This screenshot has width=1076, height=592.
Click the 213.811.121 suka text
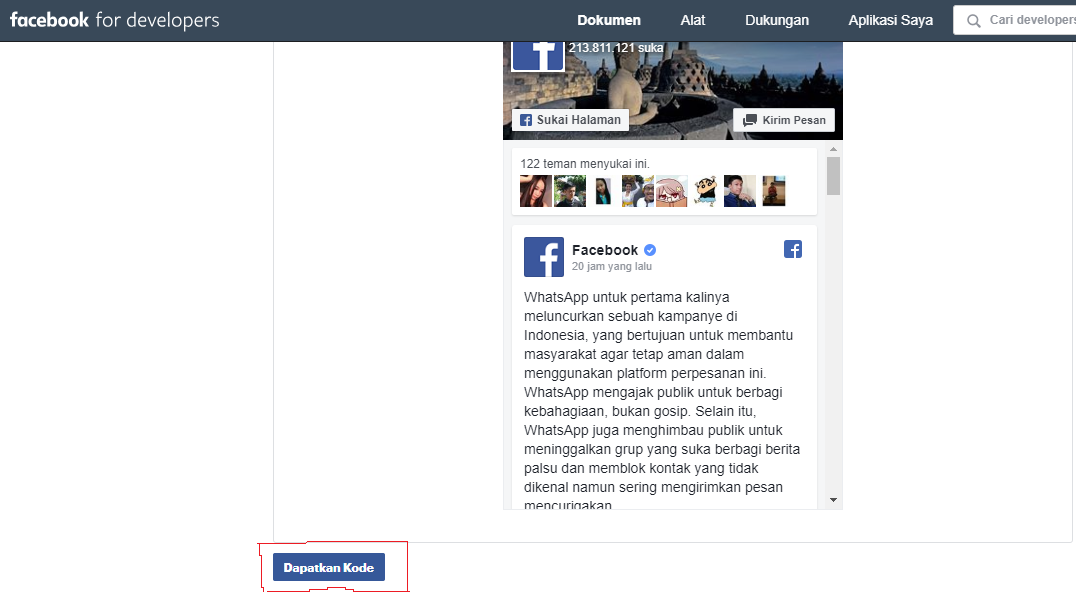tap(616, 48)
